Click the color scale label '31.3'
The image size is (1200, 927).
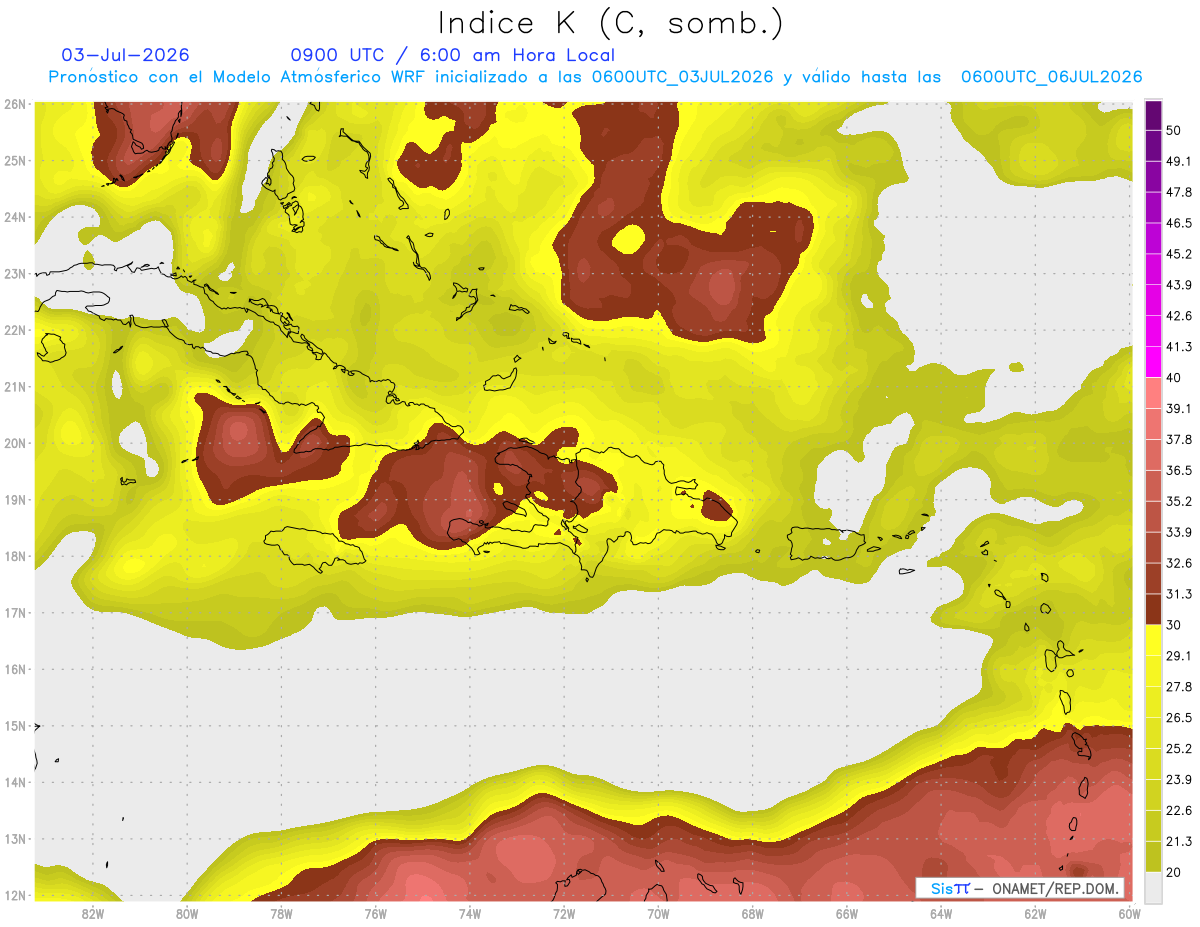click(x=1178, y=594)
